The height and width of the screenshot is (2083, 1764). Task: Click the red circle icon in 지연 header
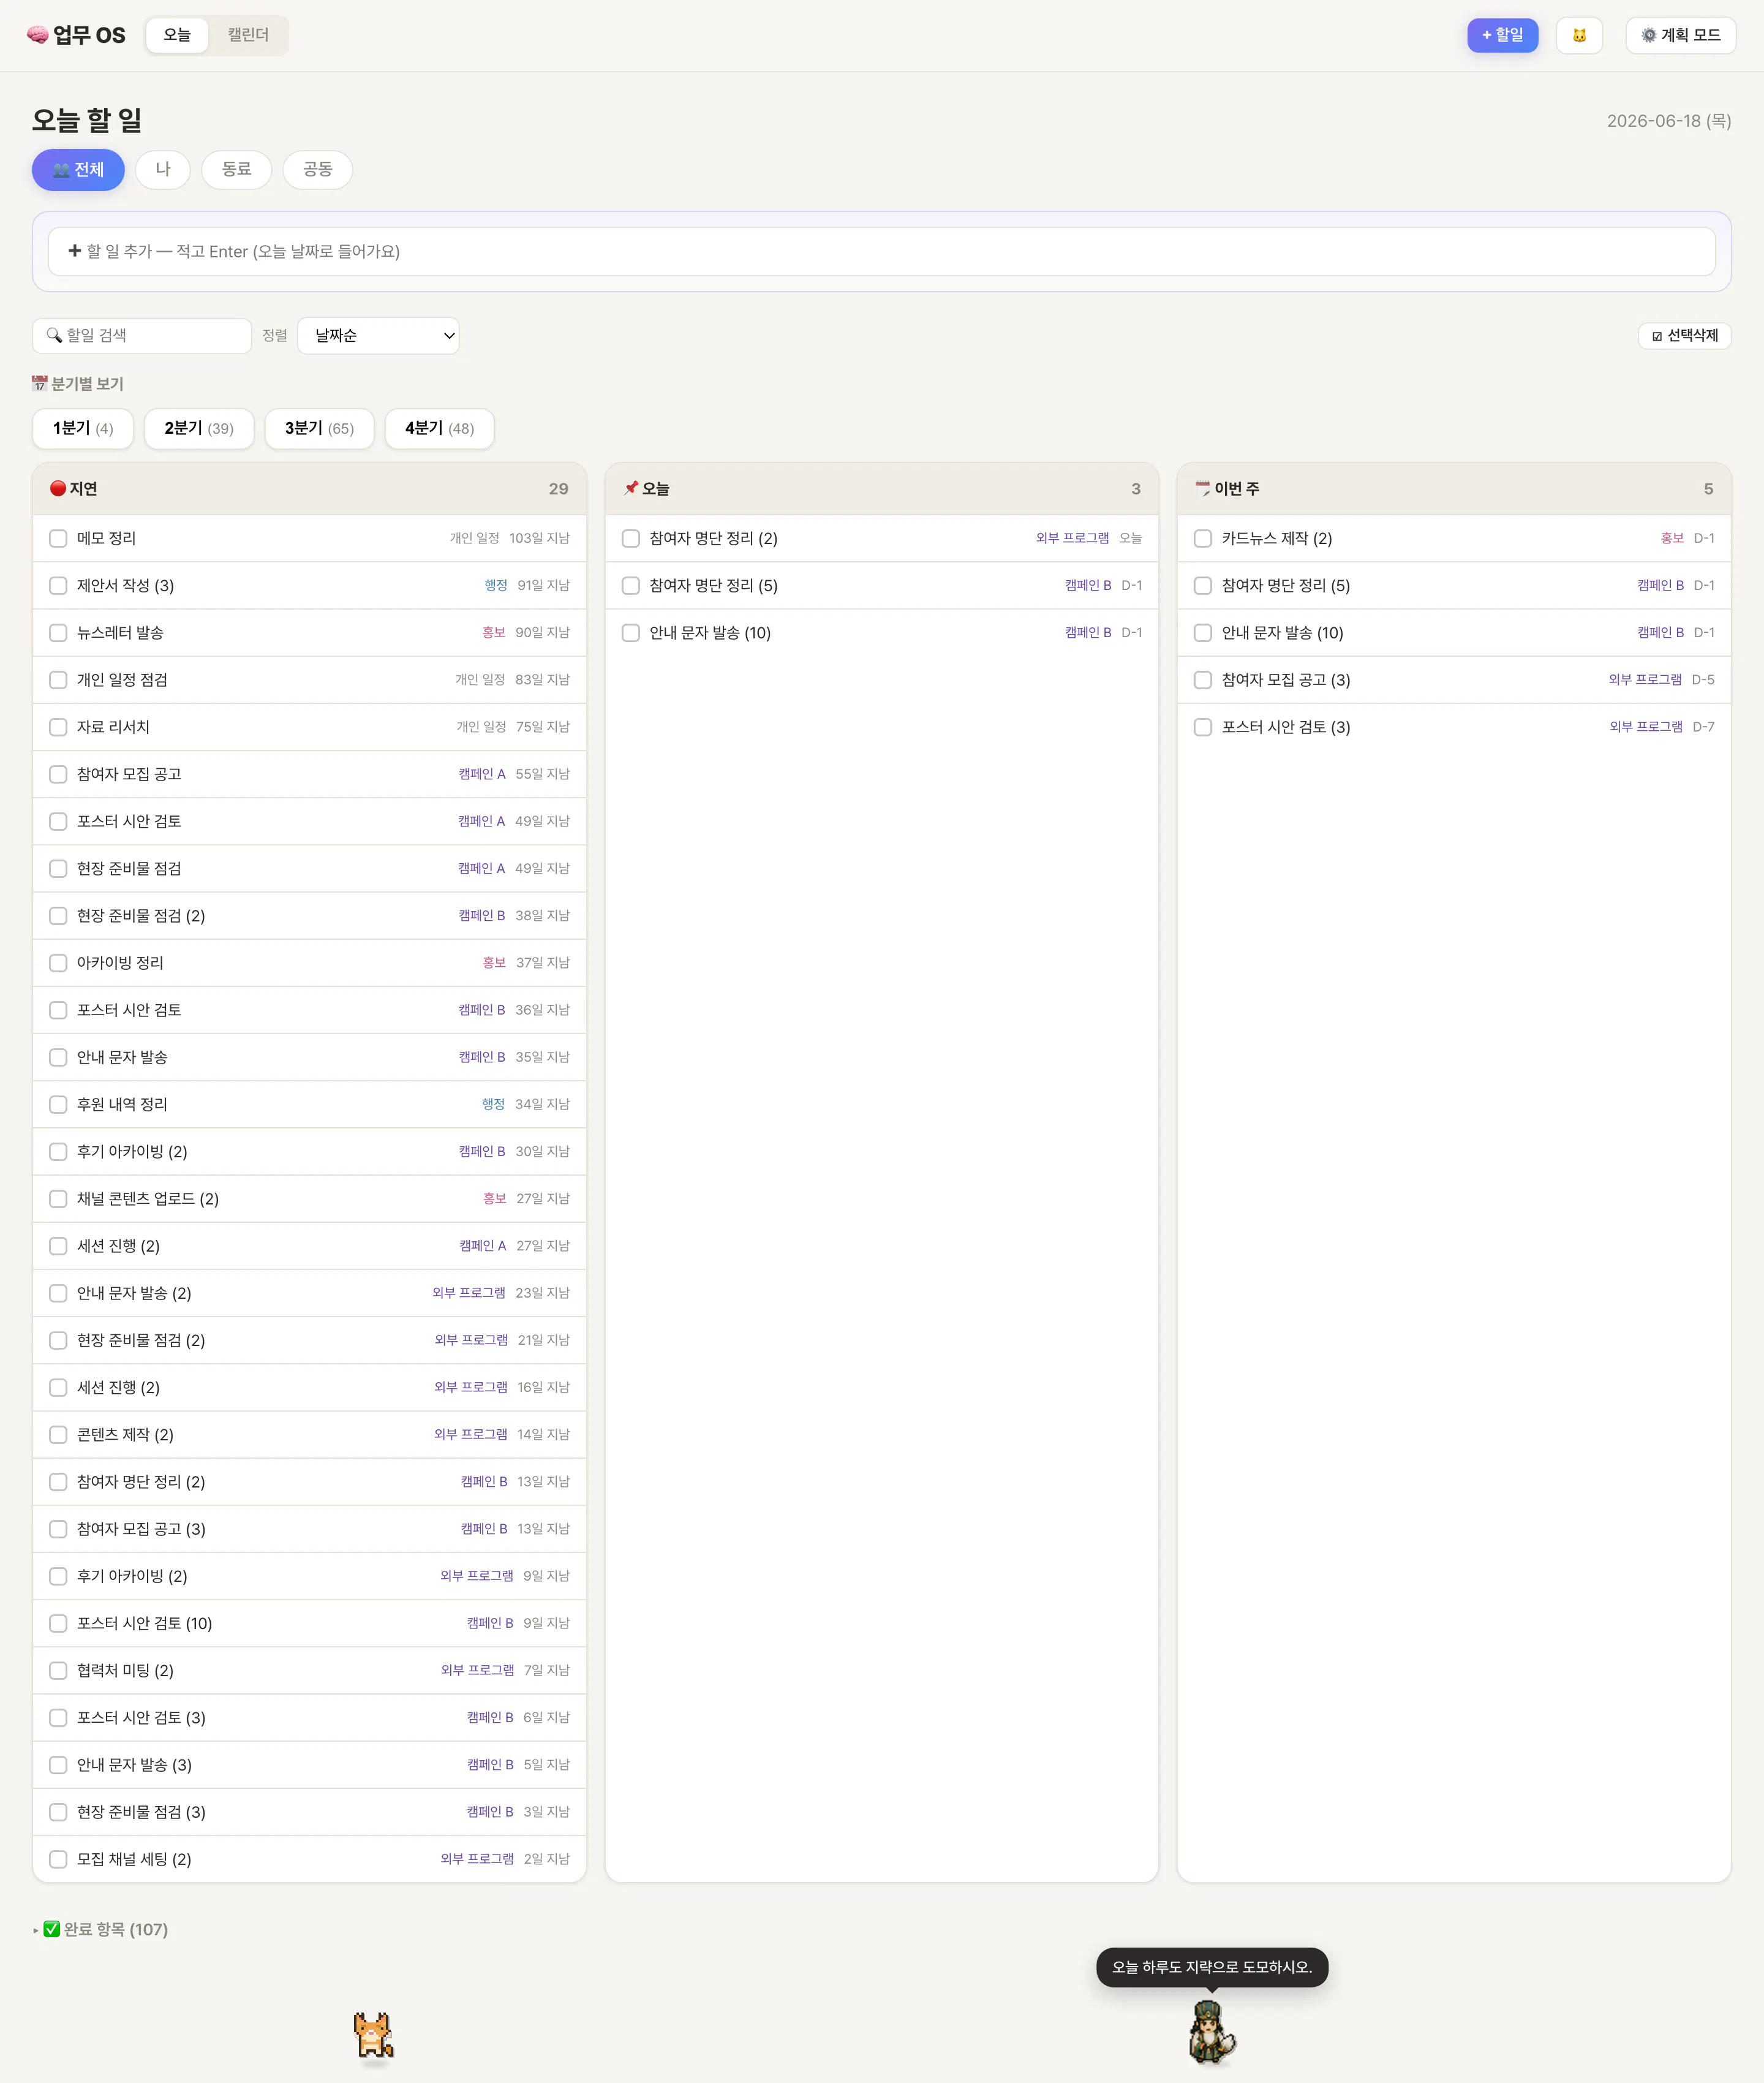[58, 488]
